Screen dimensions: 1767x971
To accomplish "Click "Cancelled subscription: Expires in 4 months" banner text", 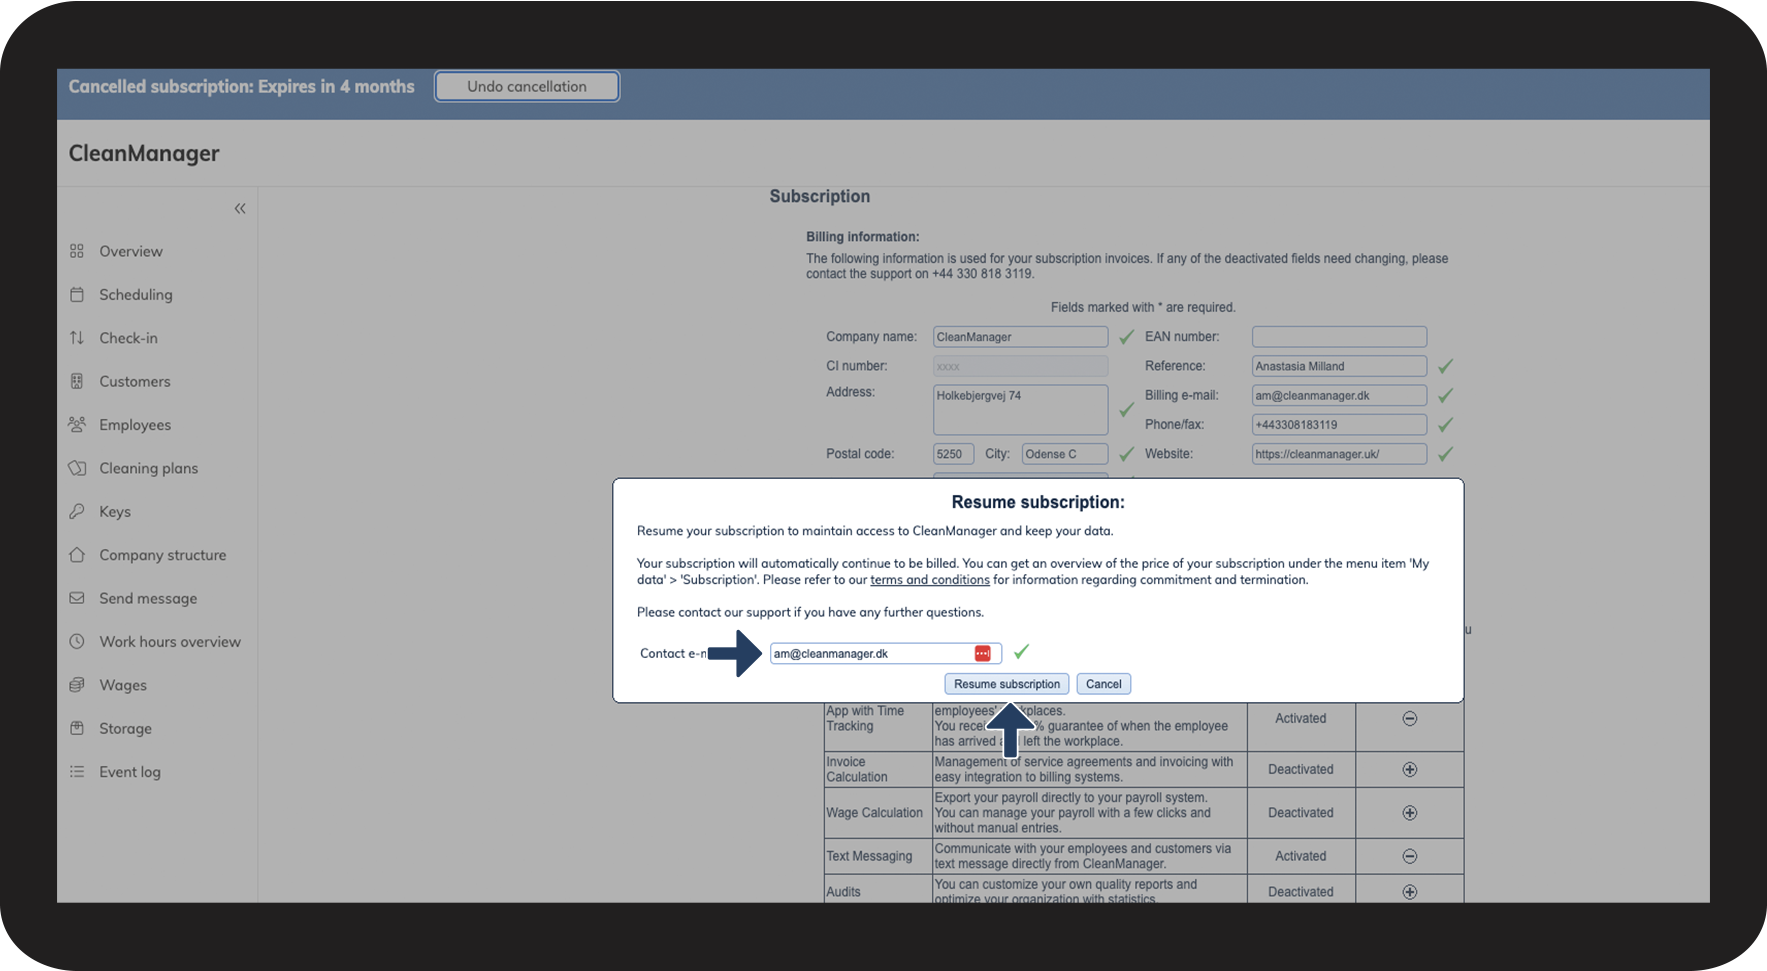I will coord(241,87).
